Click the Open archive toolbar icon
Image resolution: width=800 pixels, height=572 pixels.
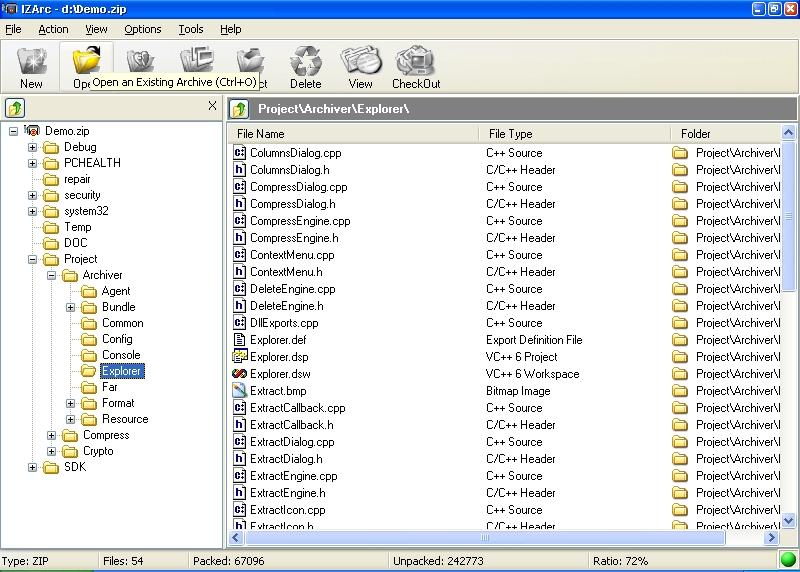click(87, 60)
